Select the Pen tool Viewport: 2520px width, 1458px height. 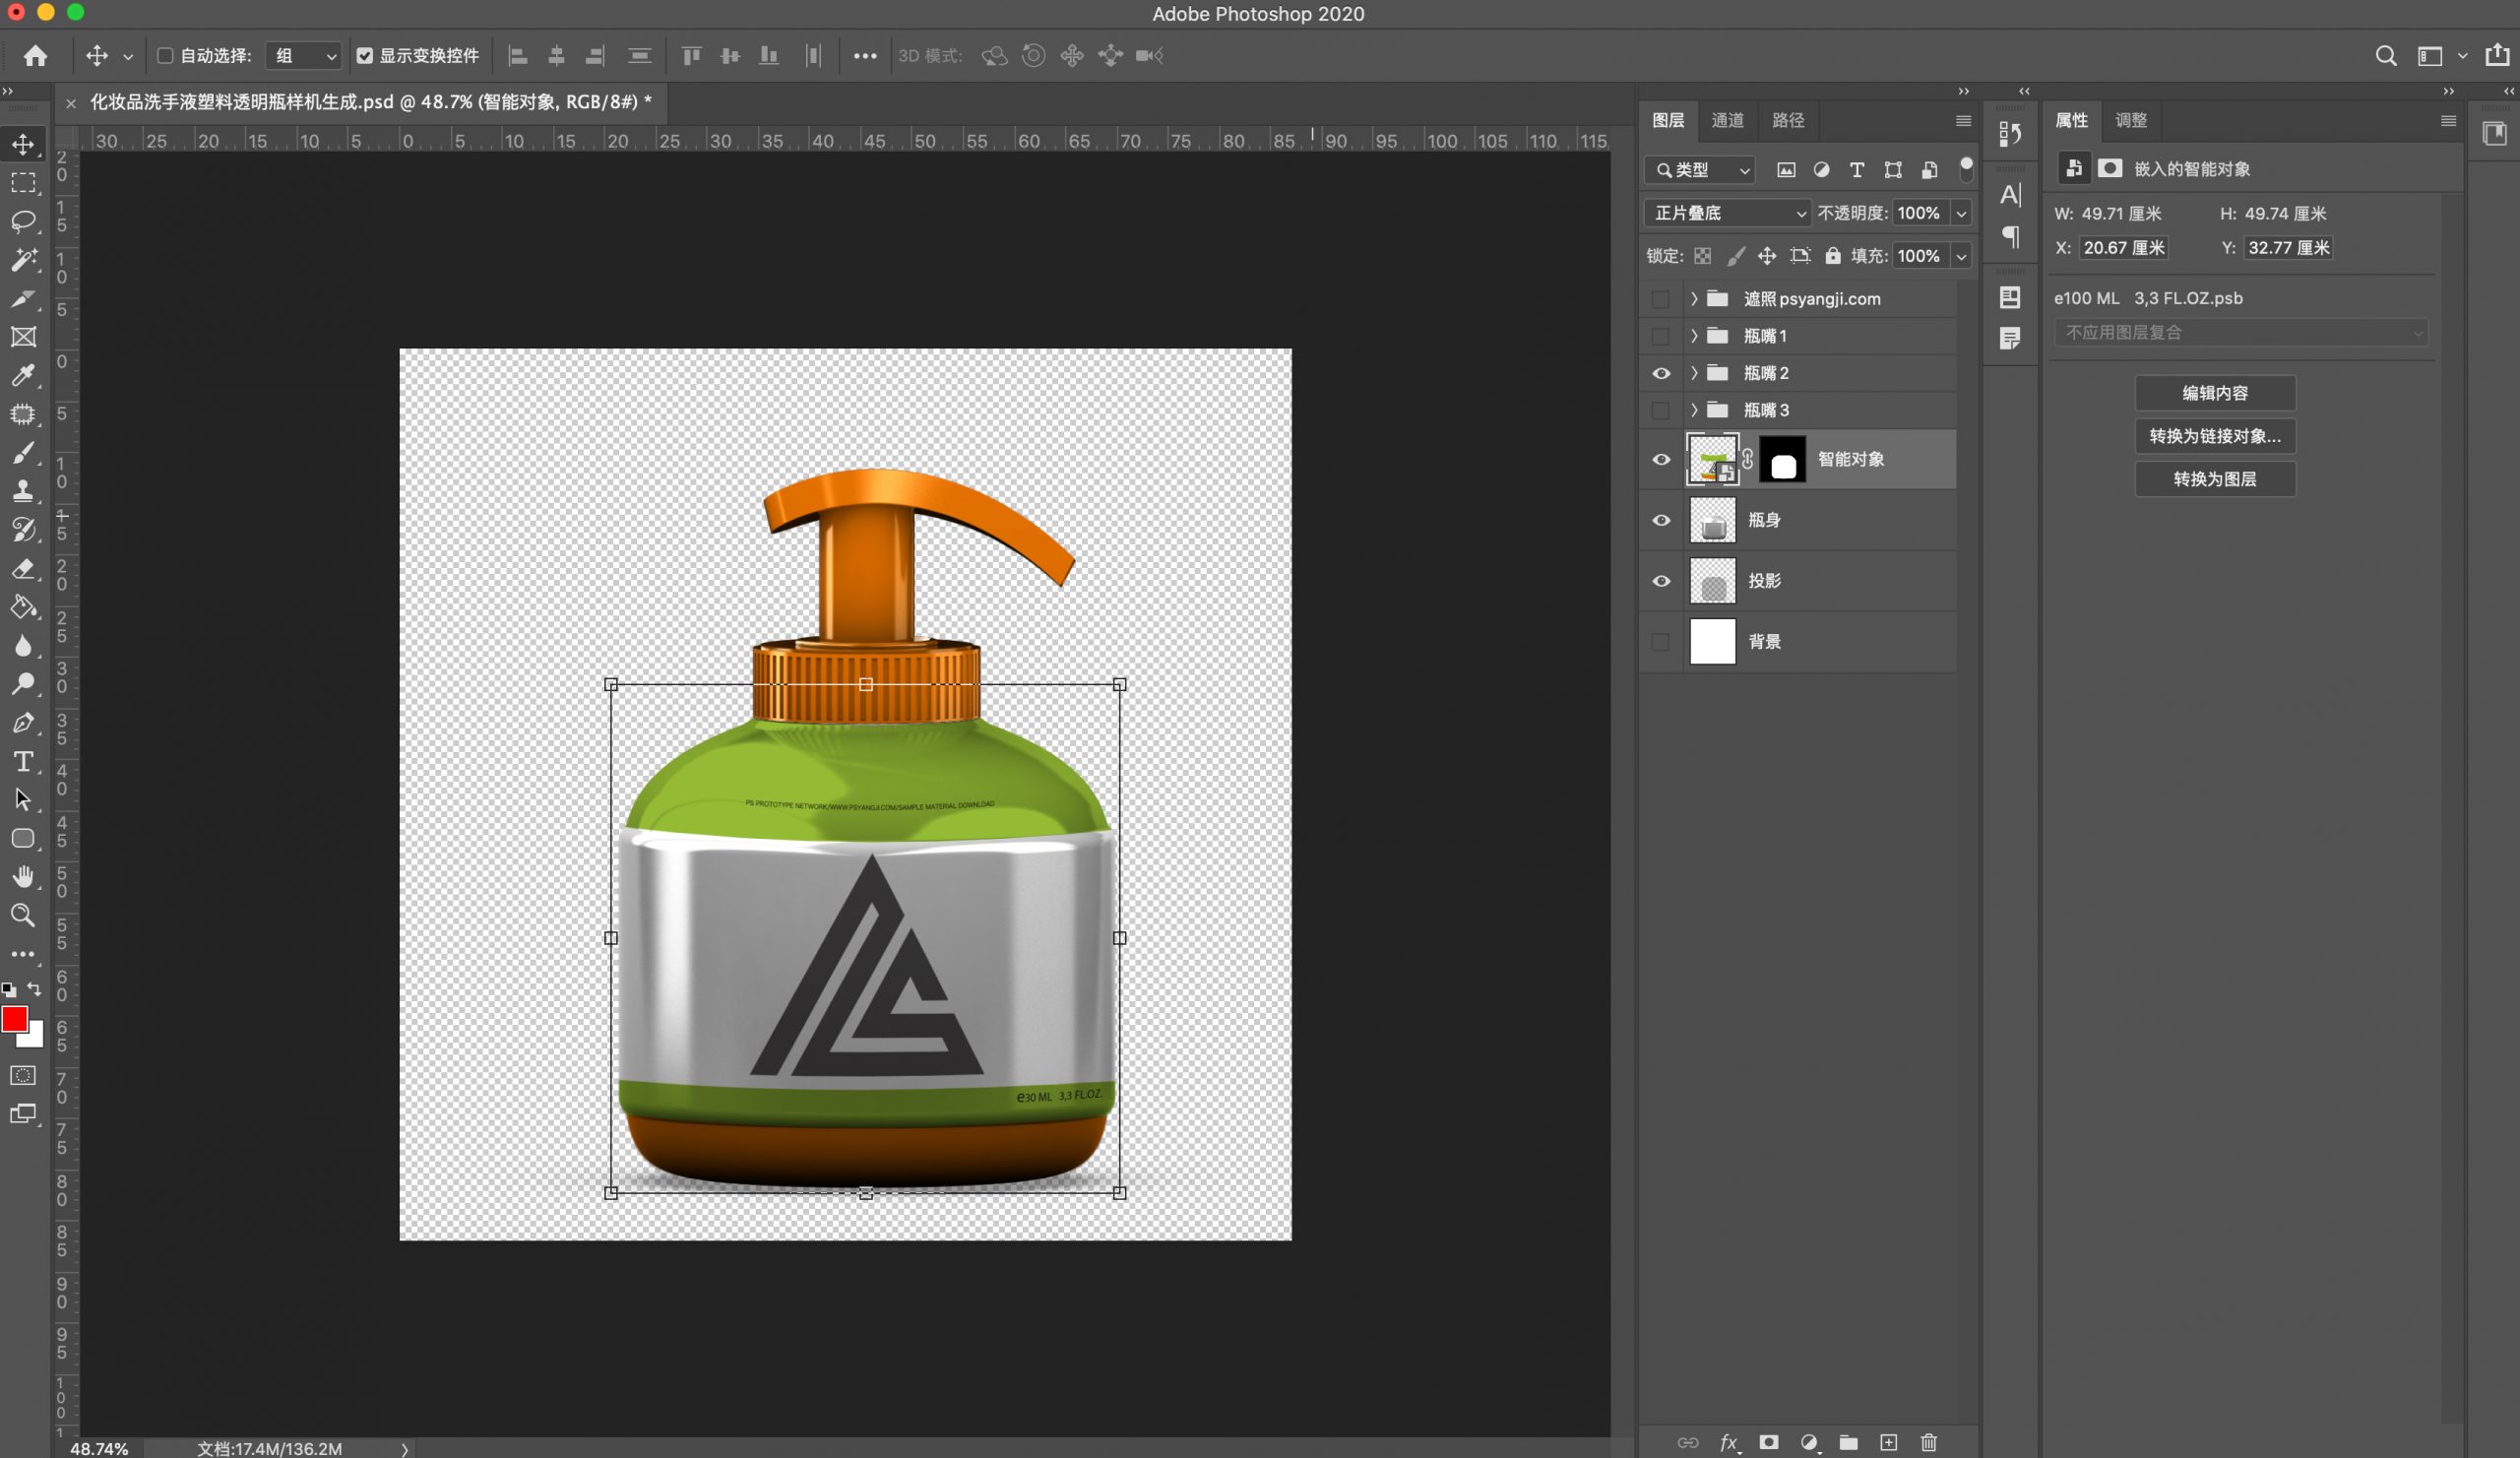(x=23, y=723)
